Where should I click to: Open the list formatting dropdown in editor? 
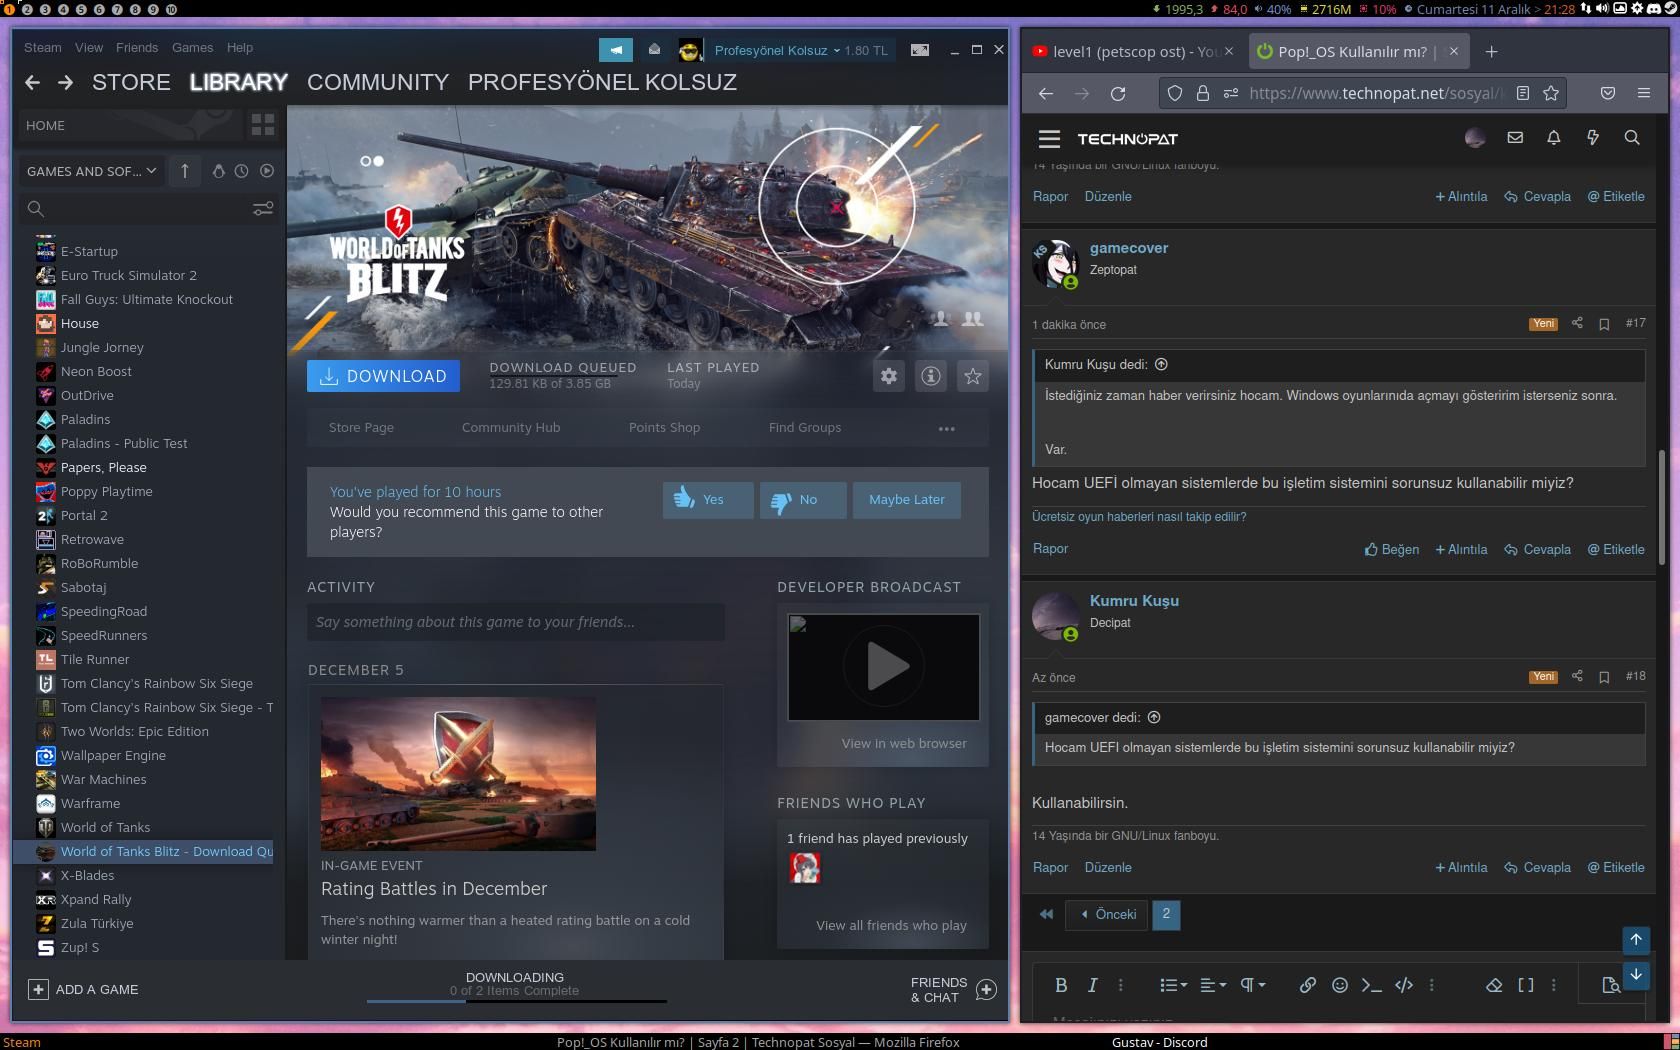pos(1173,985)
